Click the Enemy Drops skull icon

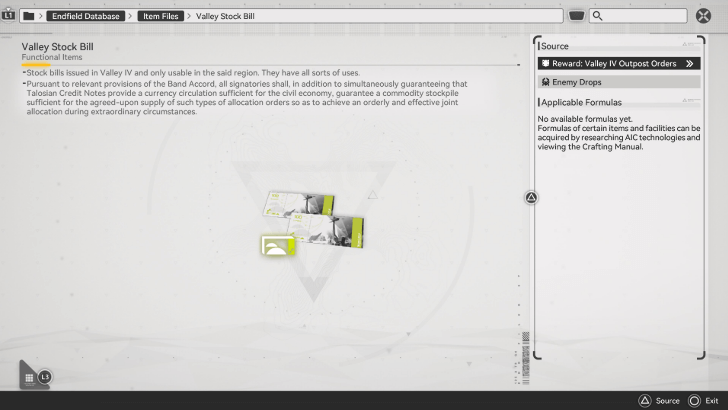tap(545, 82)
